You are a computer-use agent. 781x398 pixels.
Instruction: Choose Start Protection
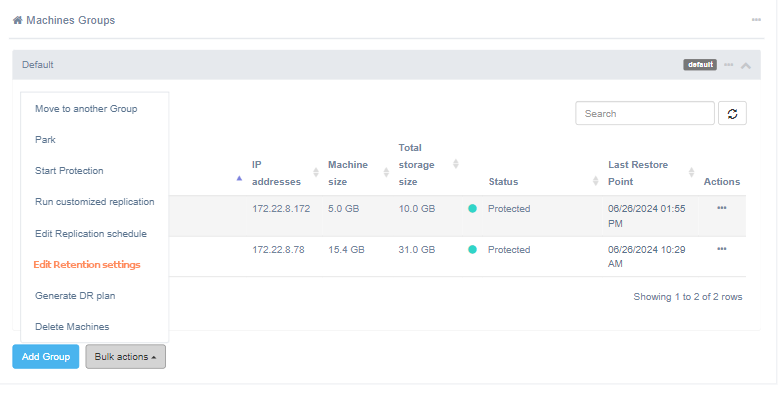[69, 170]
